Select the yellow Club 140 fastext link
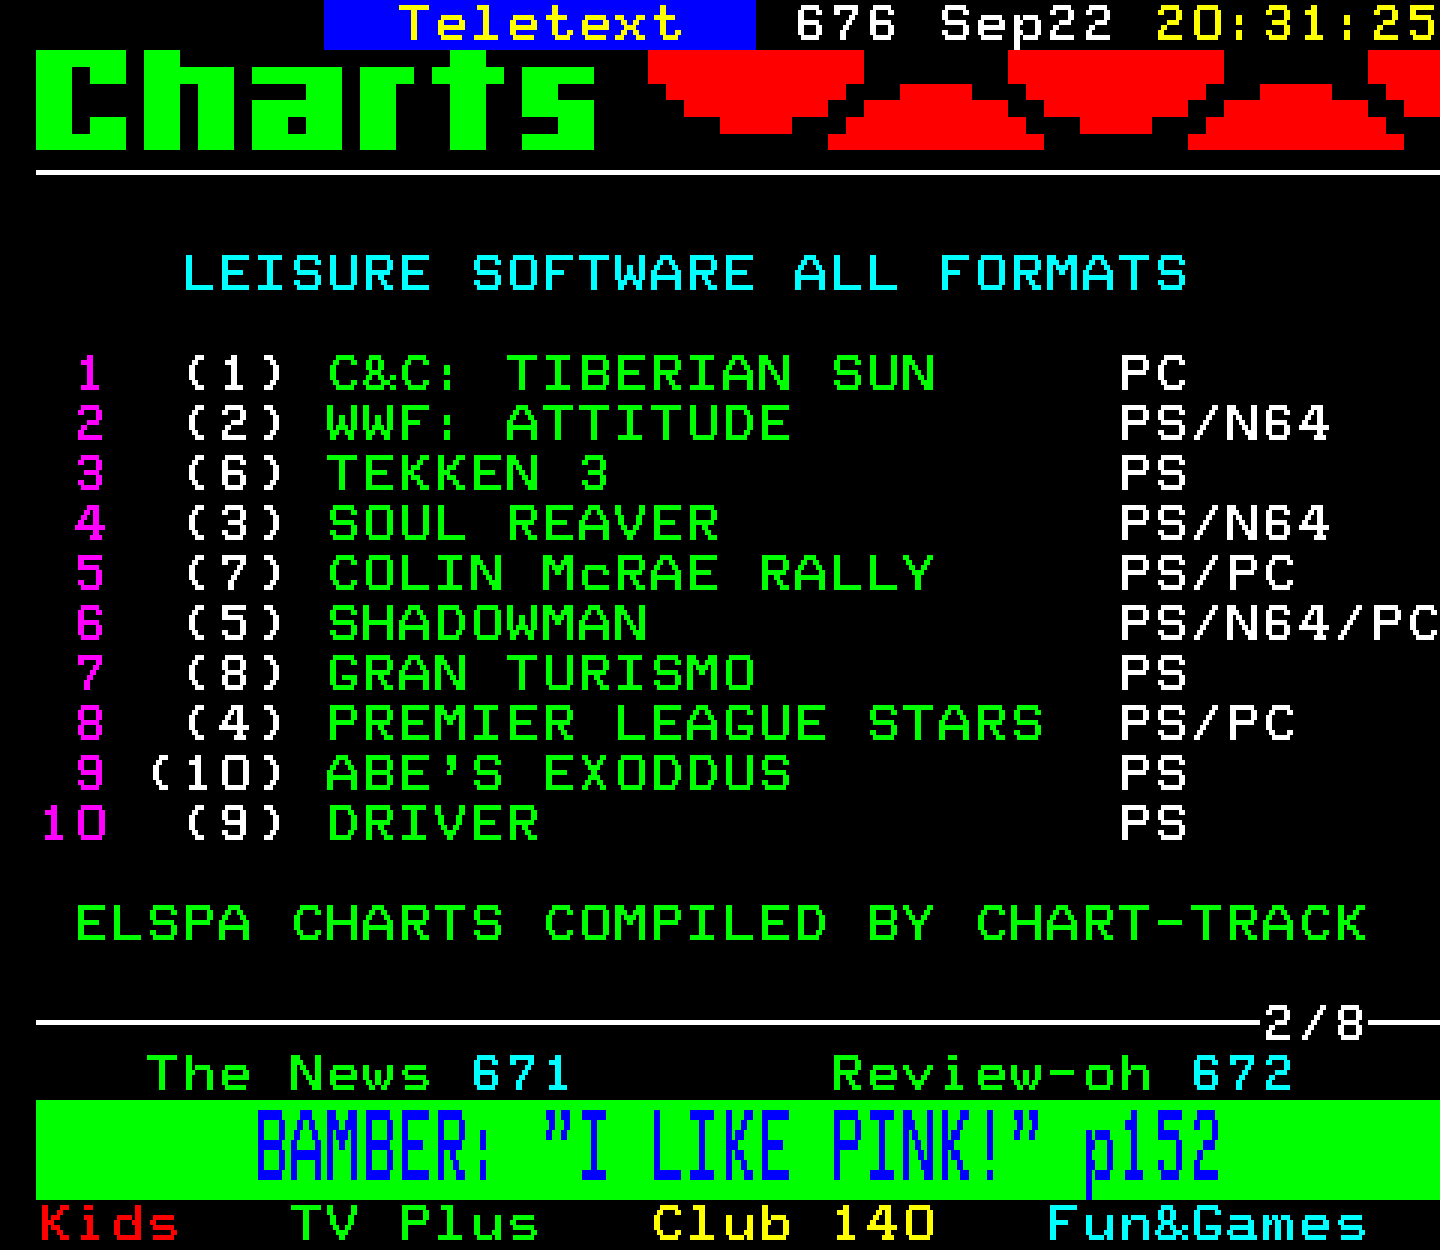 [x=793, y=1223]
